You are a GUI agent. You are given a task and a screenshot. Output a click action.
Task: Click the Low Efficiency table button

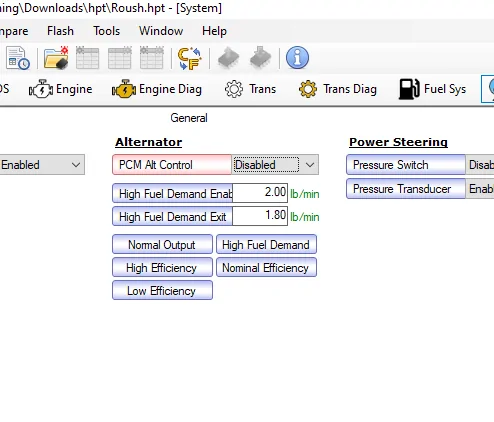coord(162,290)
